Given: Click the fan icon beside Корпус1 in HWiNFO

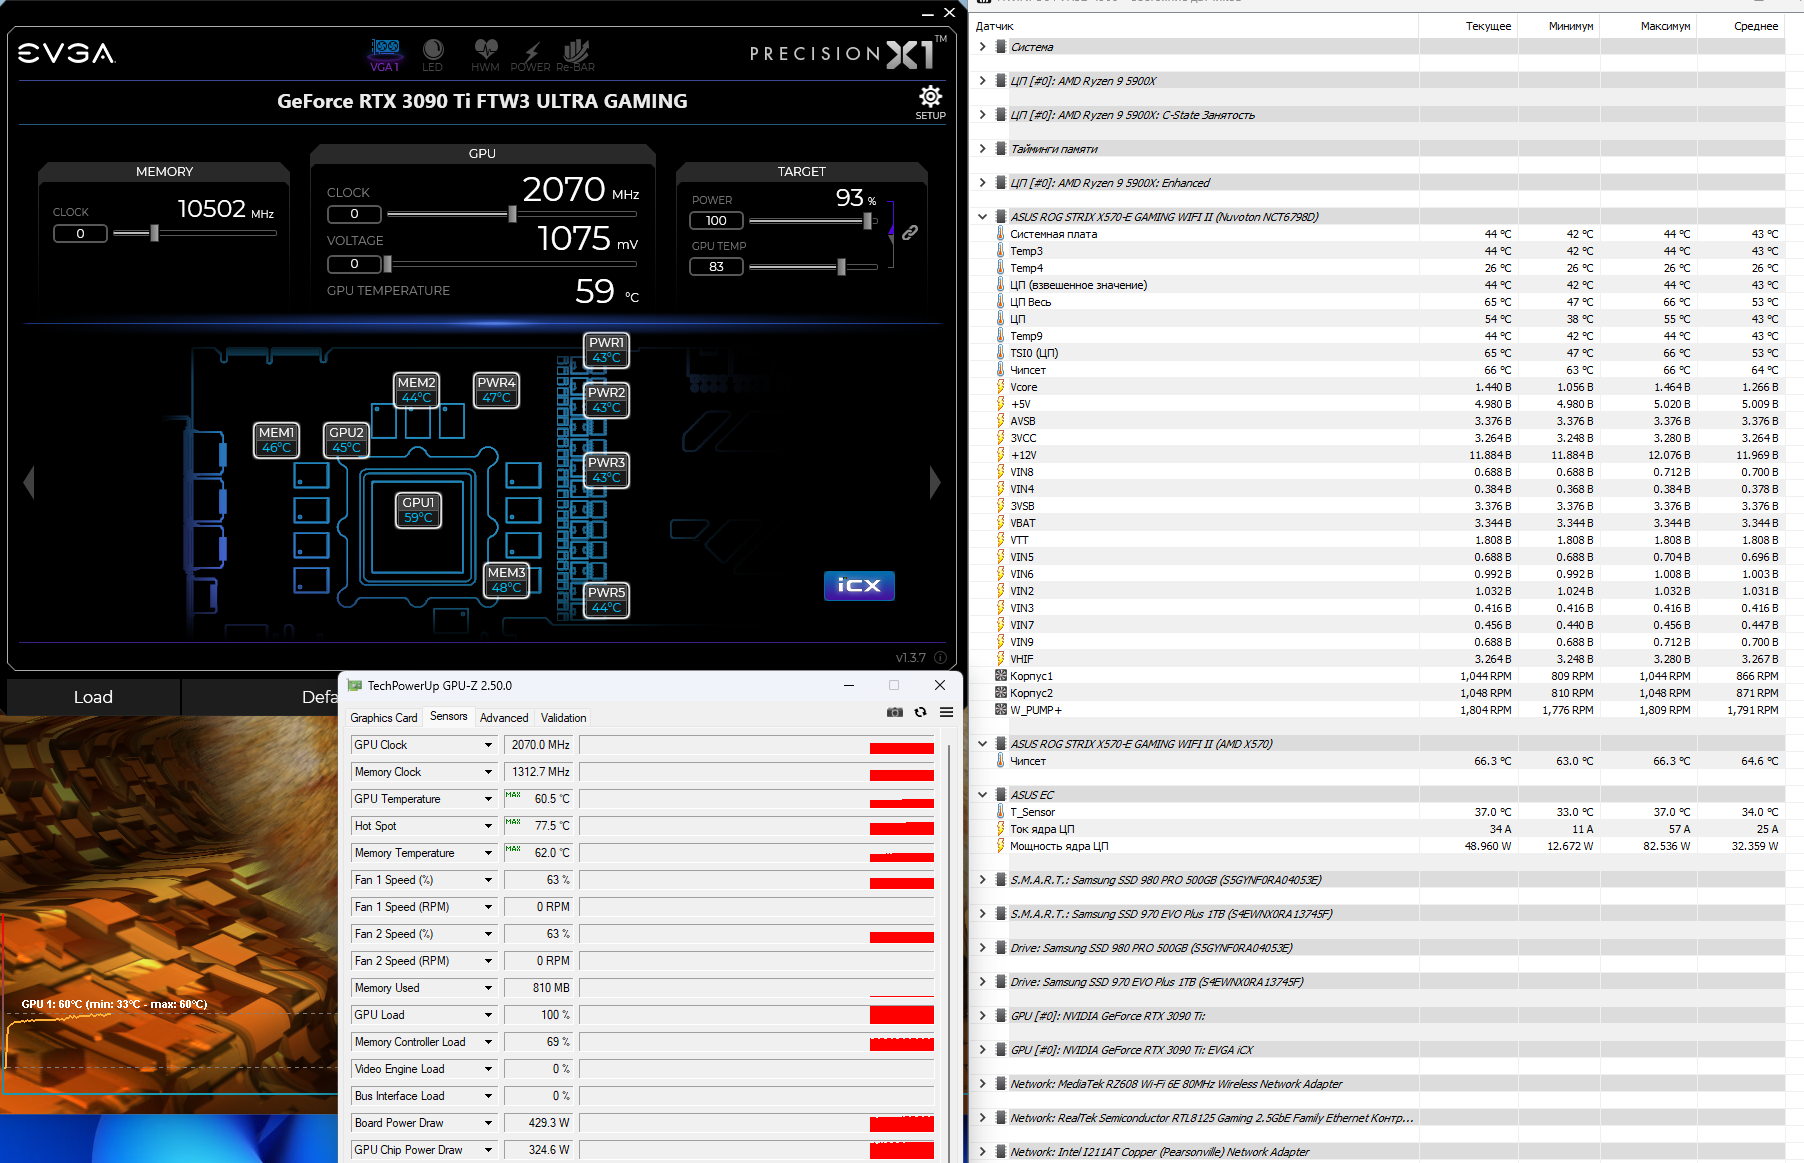Looking at the screenshot, I should coord(1001,676).
